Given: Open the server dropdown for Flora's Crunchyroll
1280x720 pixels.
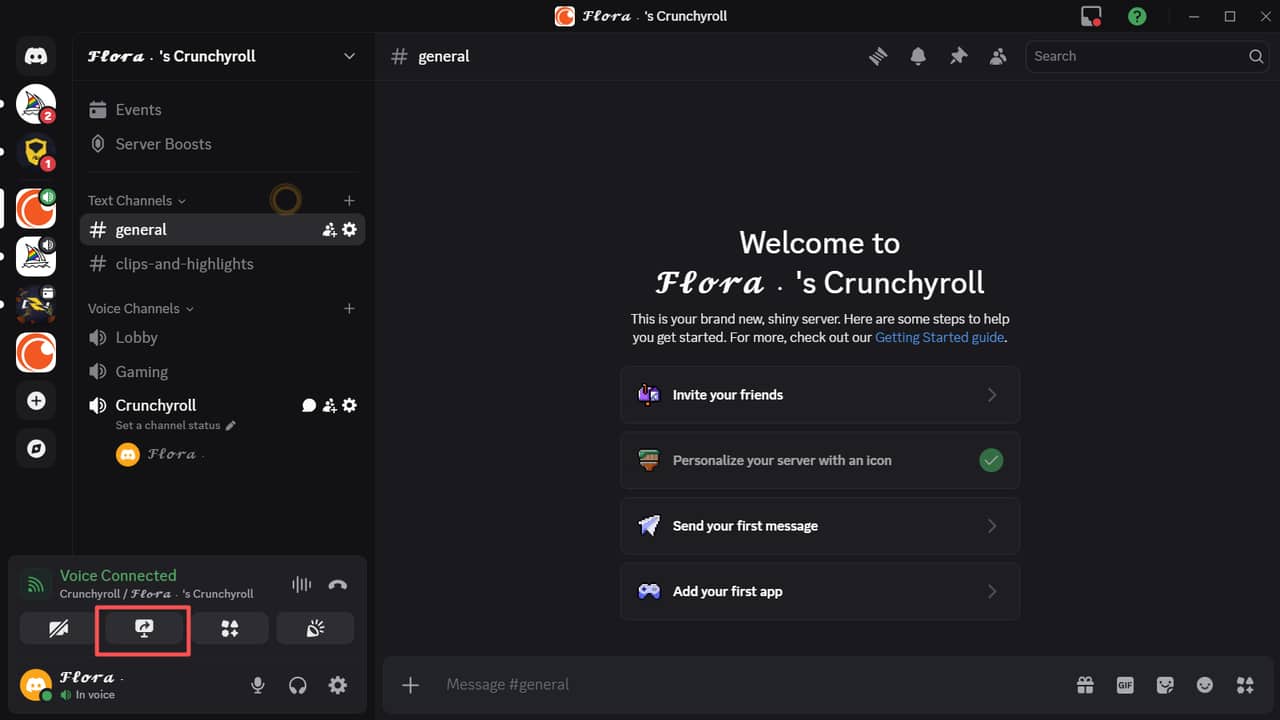Looking at the screenshot, I should pos(349,56).
